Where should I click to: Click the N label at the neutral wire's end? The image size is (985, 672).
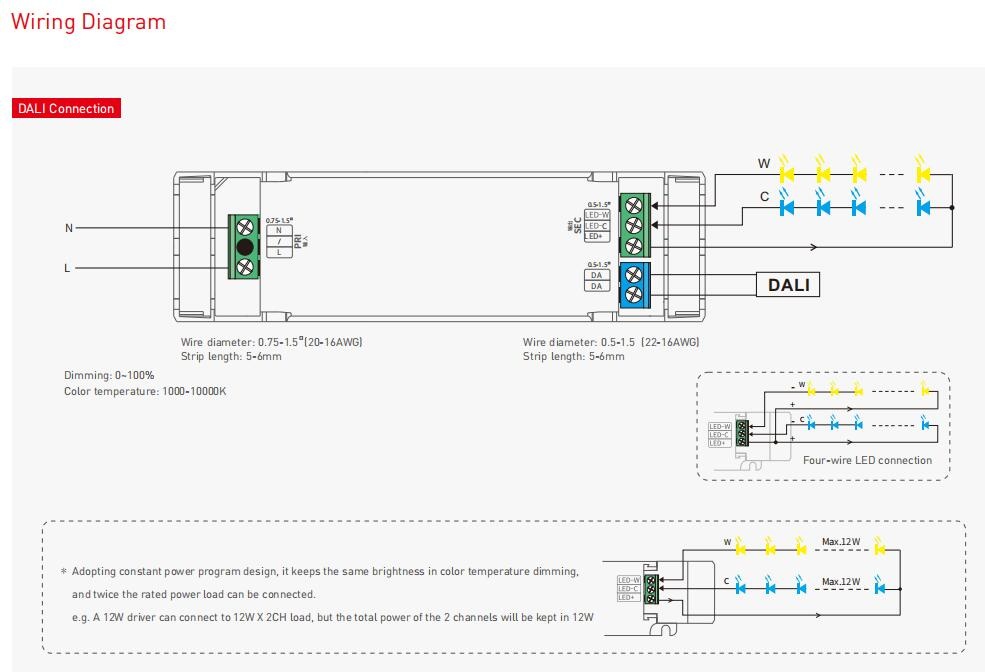coord(69,228)
